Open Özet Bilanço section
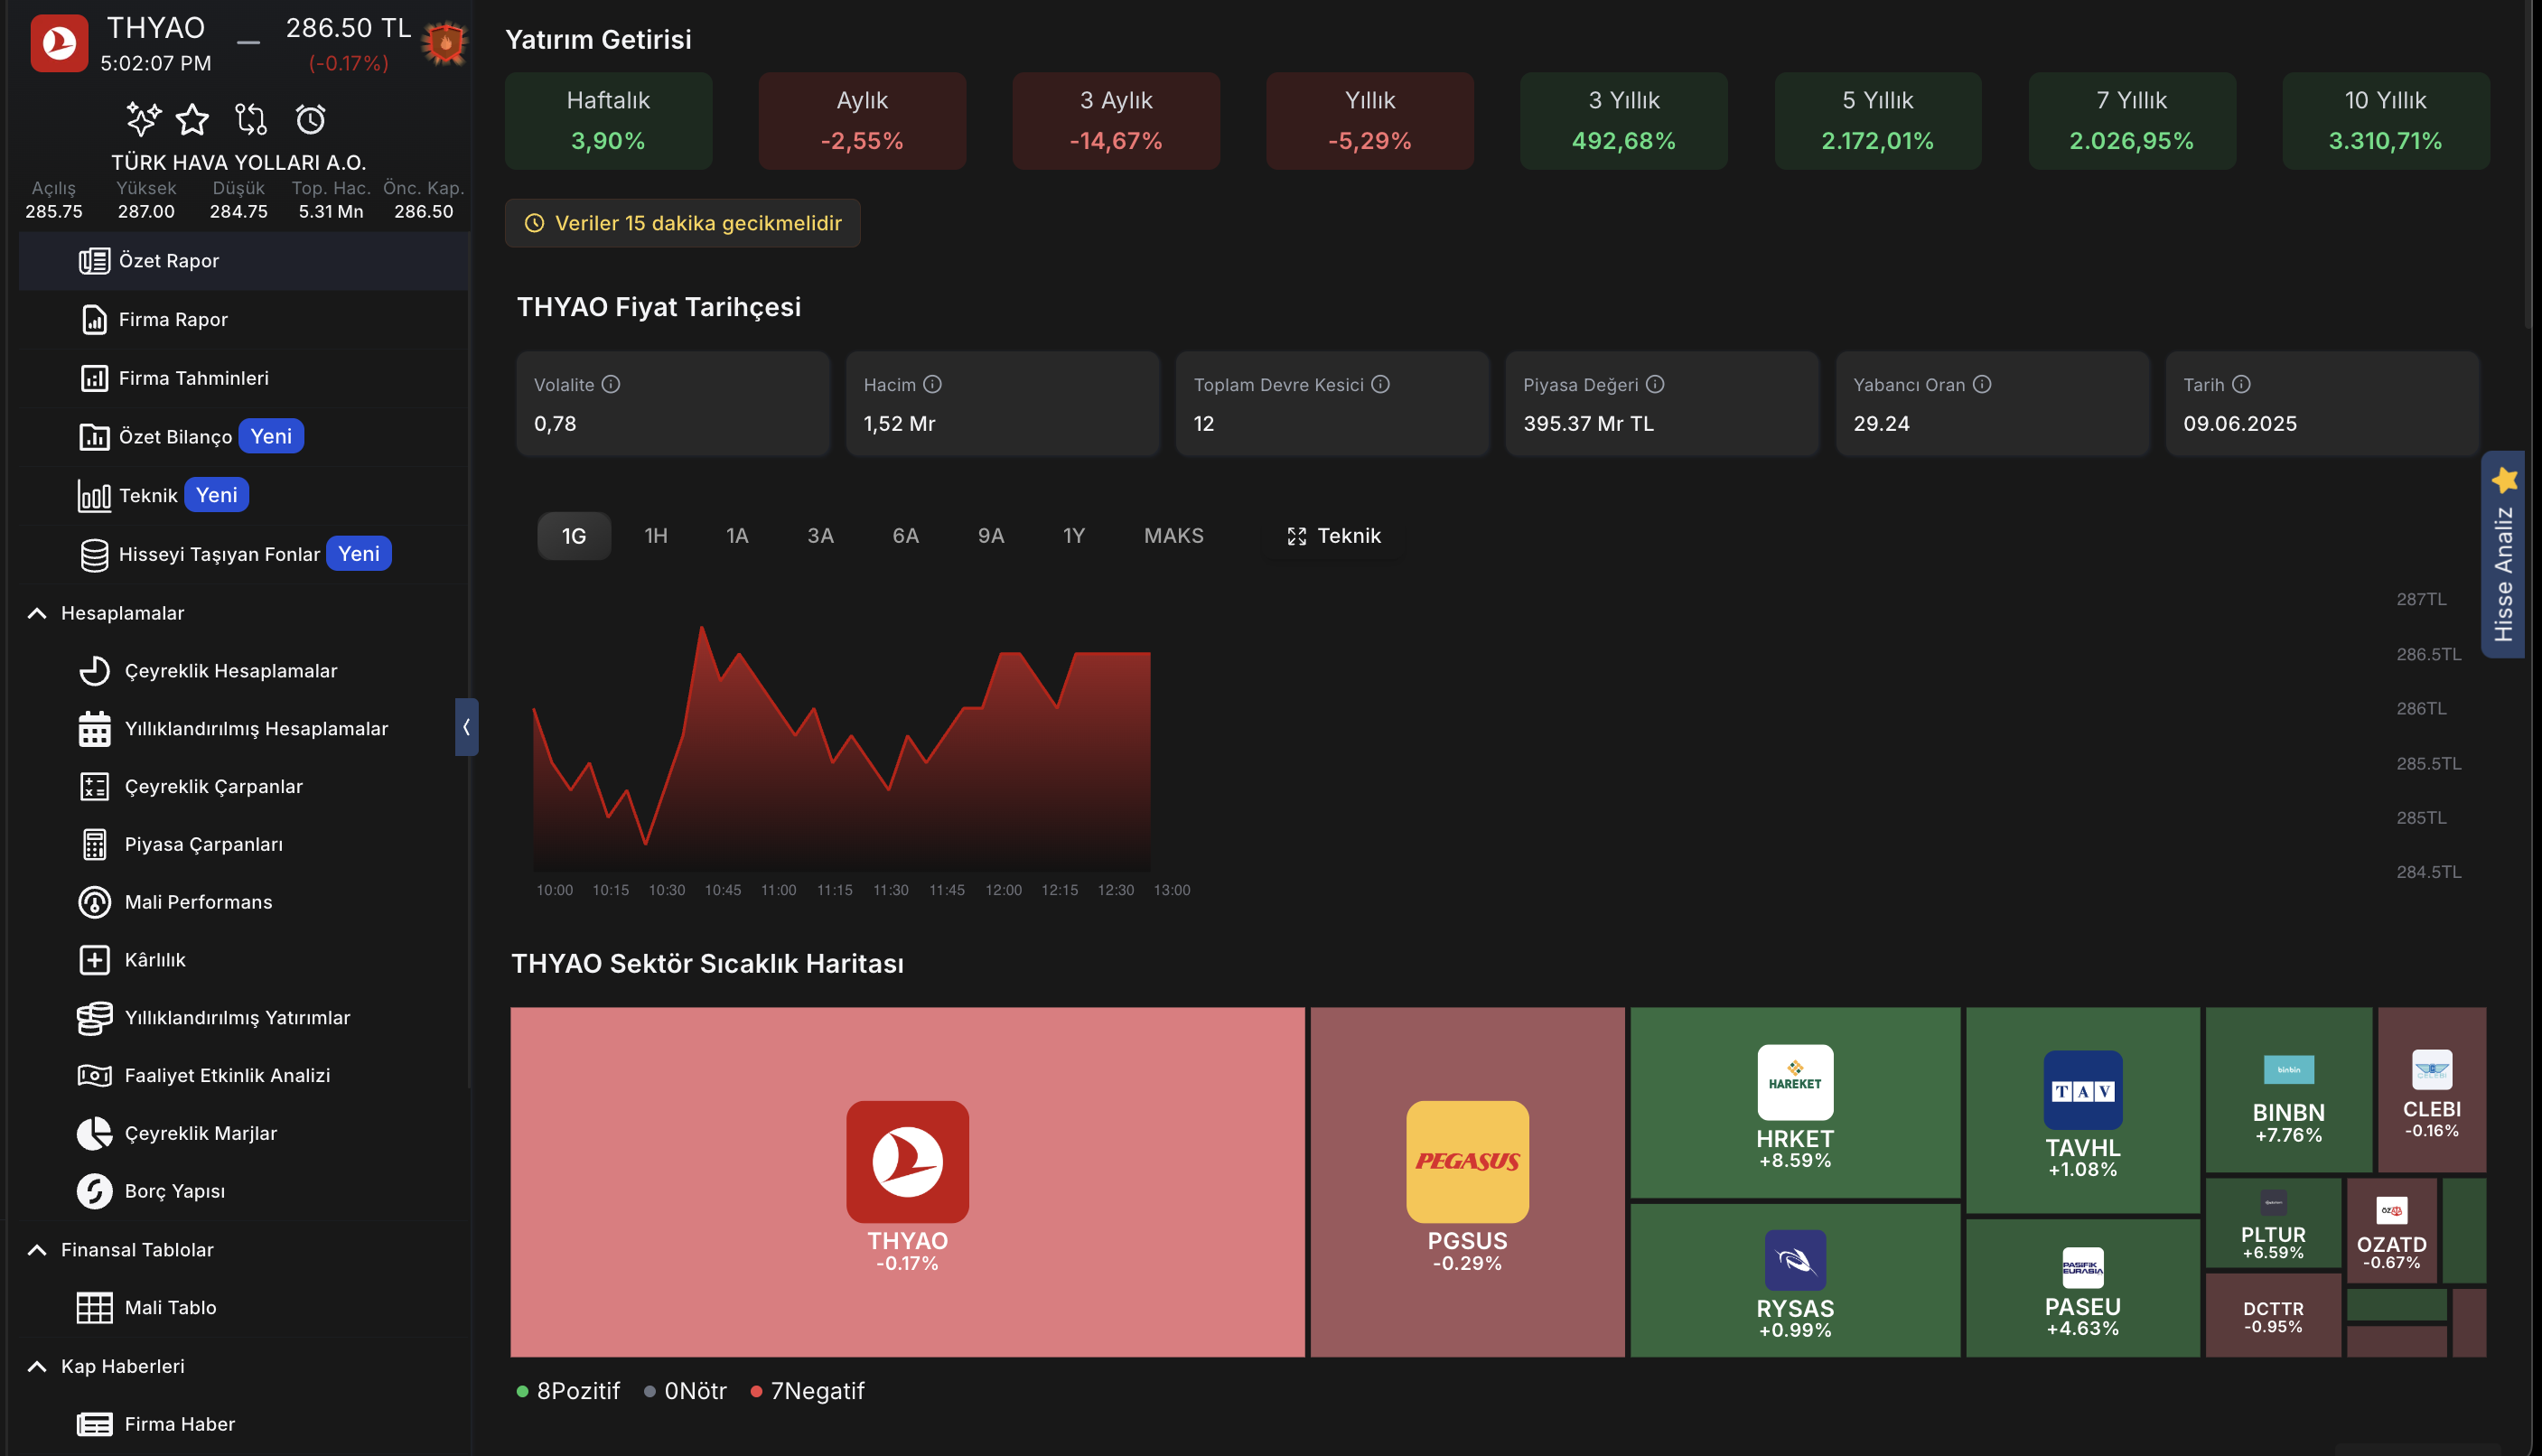 pyautogui.click(x=244, y=437)
